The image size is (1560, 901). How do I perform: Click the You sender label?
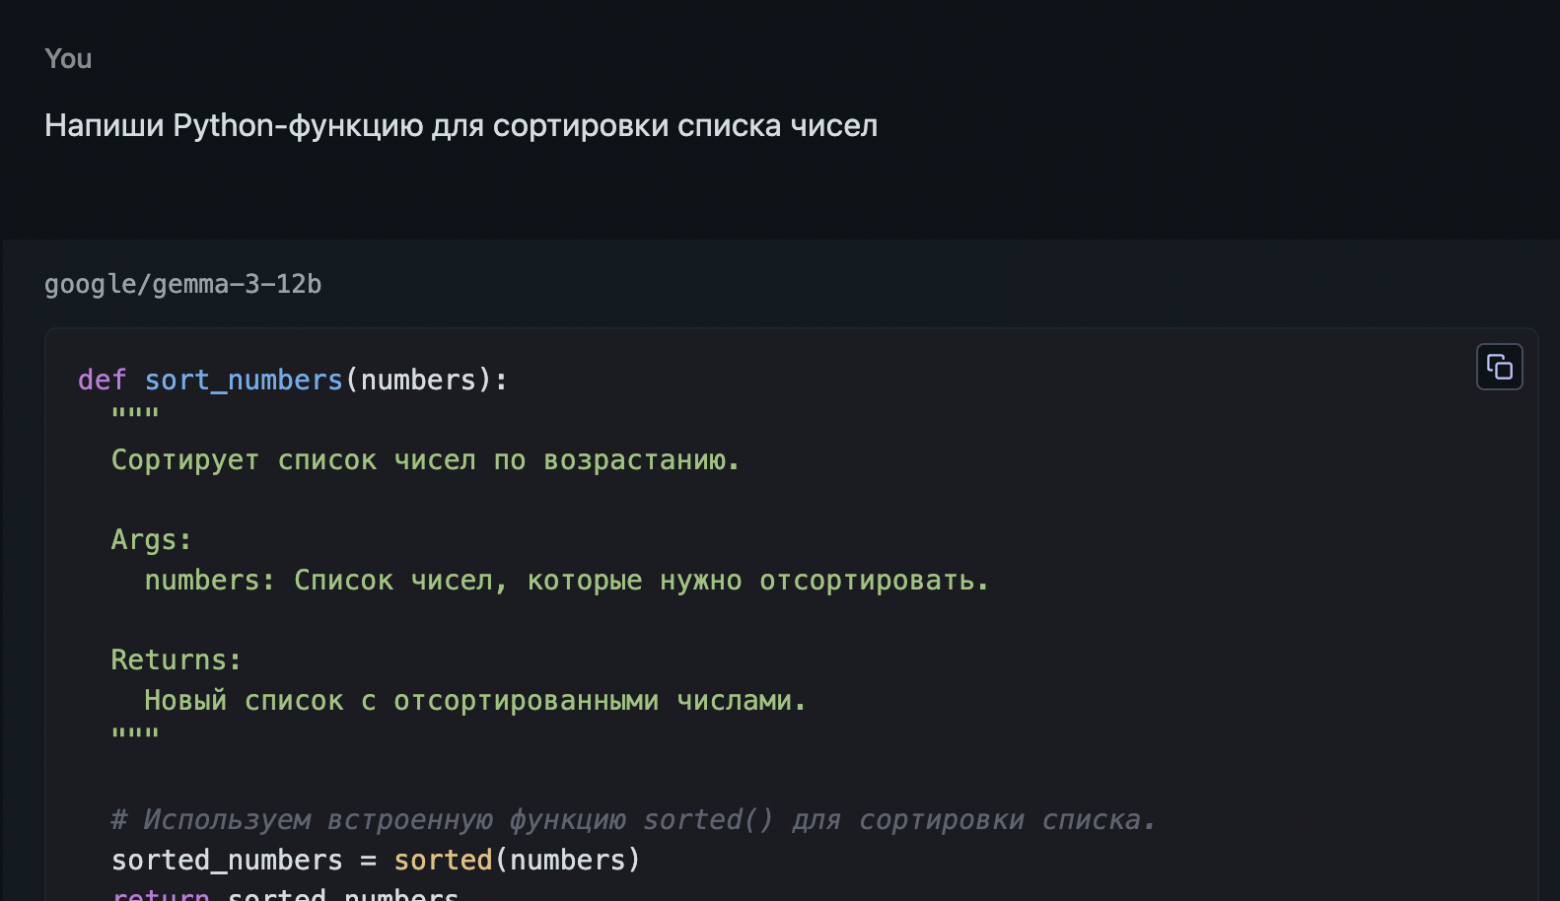click(x=66, y=58)
